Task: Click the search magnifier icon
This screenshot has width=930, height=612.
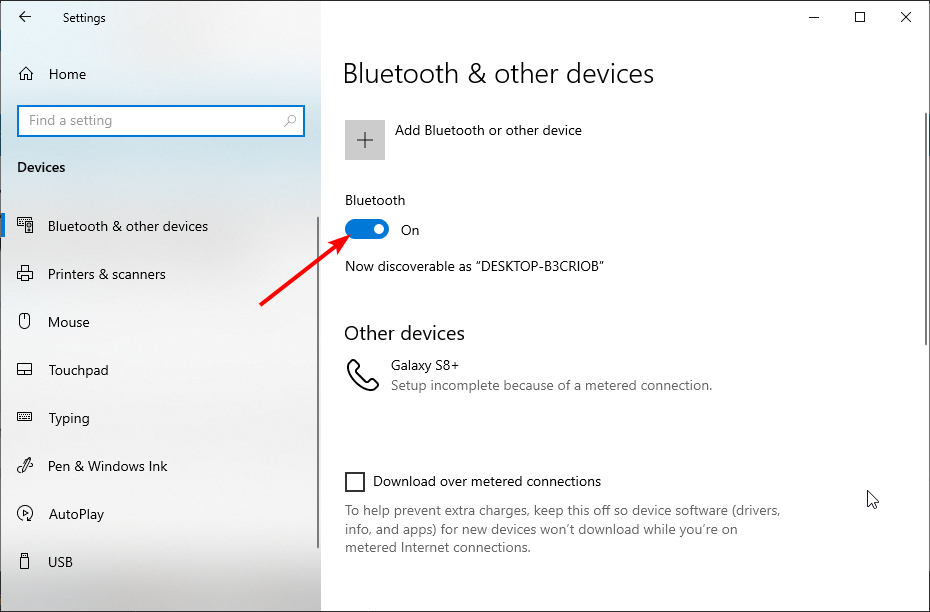Action: [290, 120]
